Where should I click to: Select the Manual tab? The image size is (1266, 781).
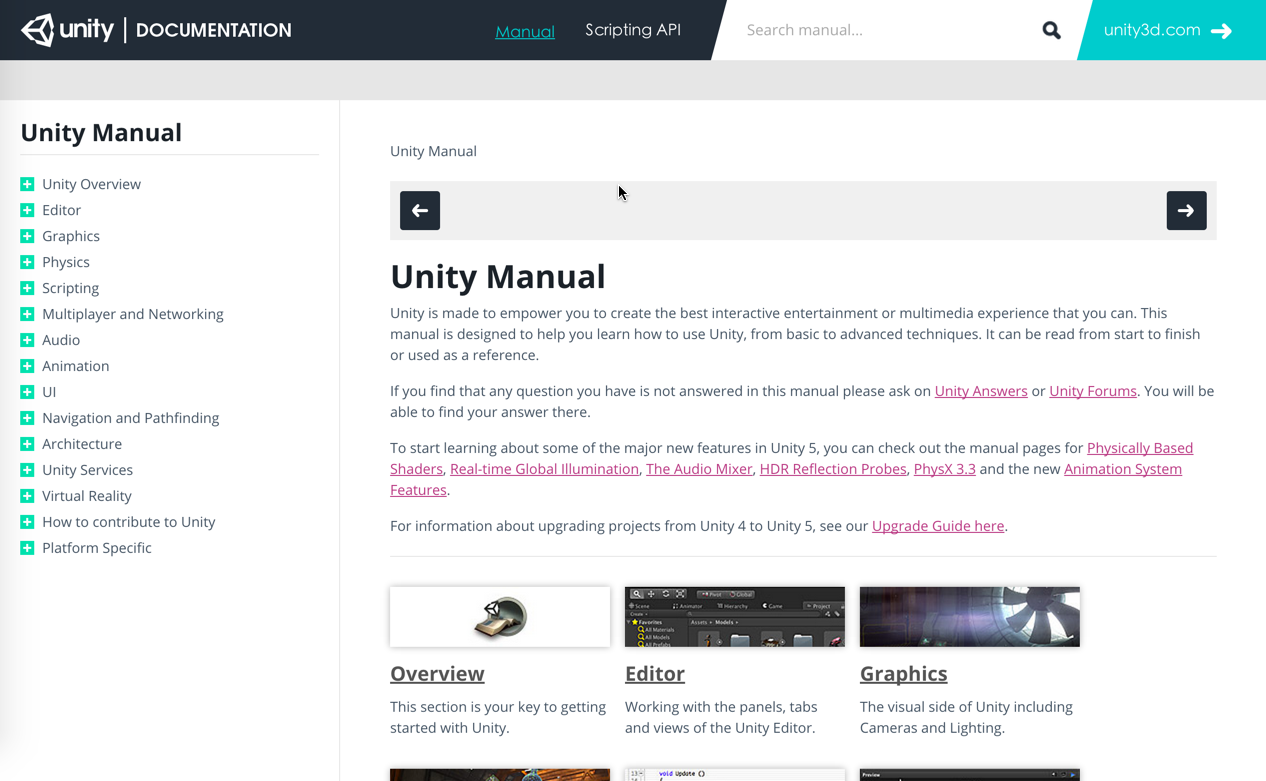point(525,30)
